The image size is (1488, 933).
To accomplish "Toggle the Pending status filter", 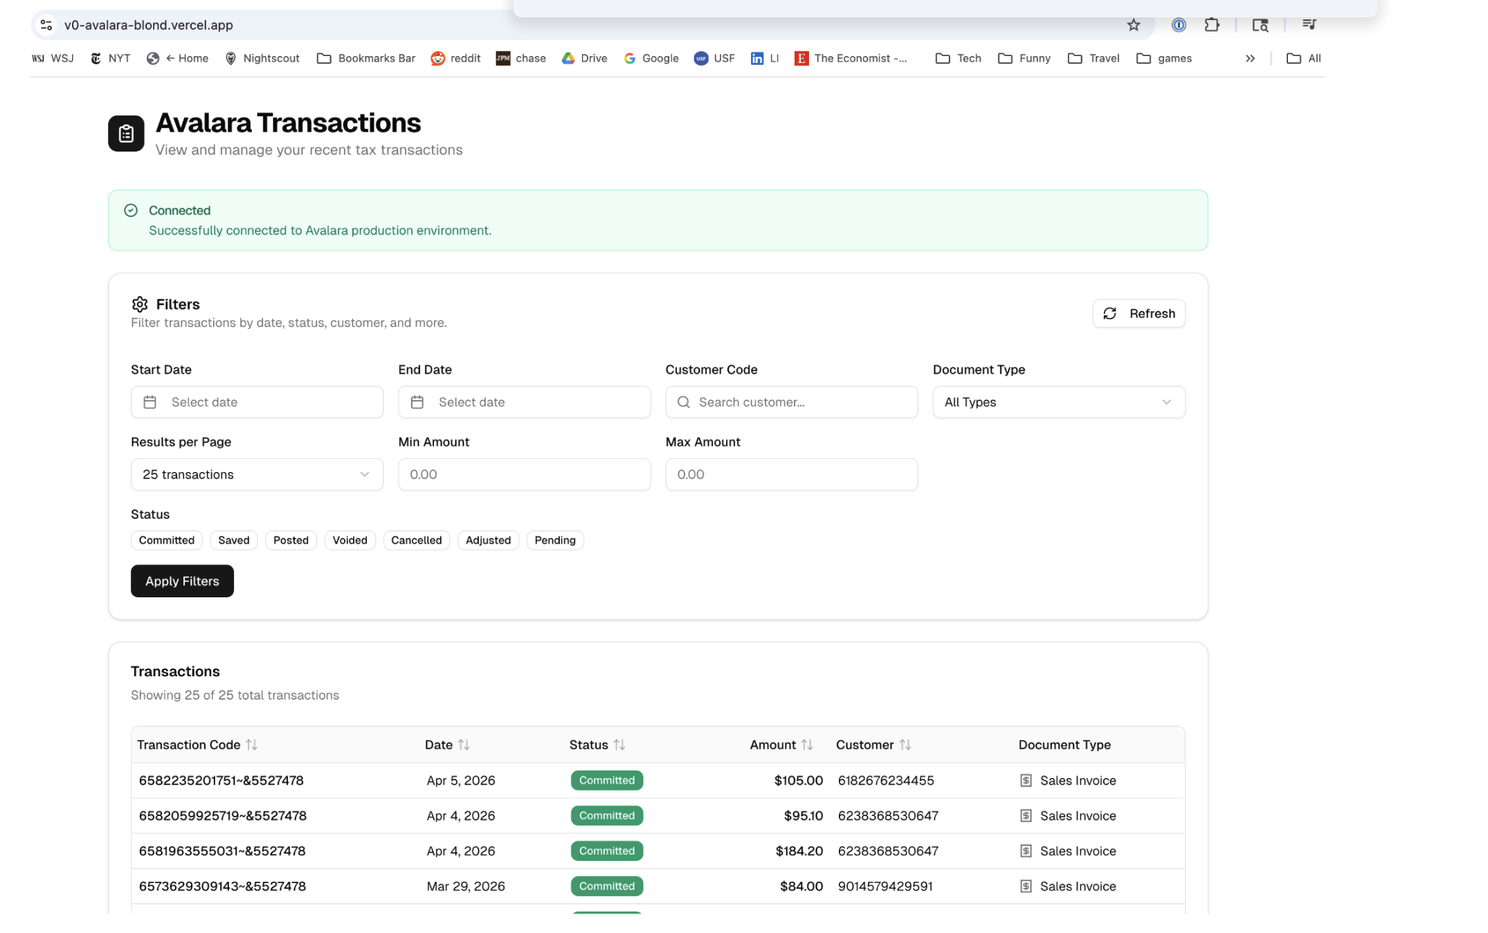I will click(554, 540).
